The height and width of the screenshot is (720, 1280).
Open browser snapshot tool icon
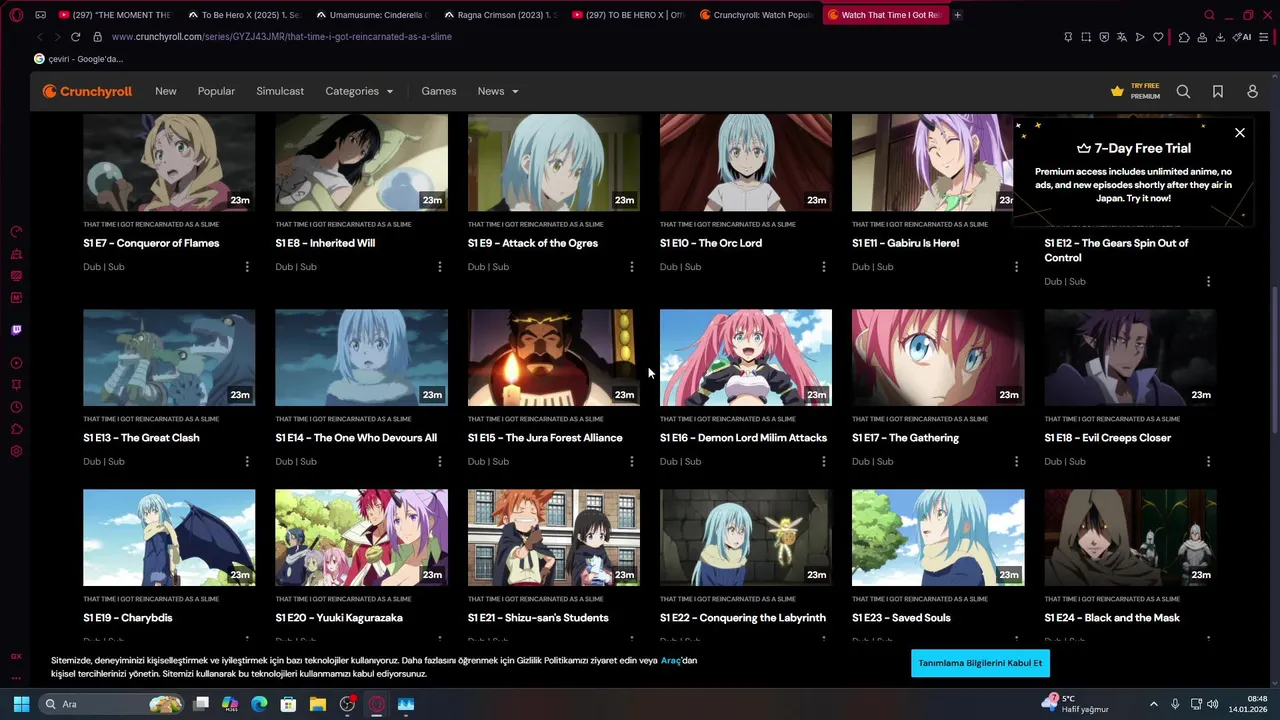pyautogui.click(x=1086, y=37)
